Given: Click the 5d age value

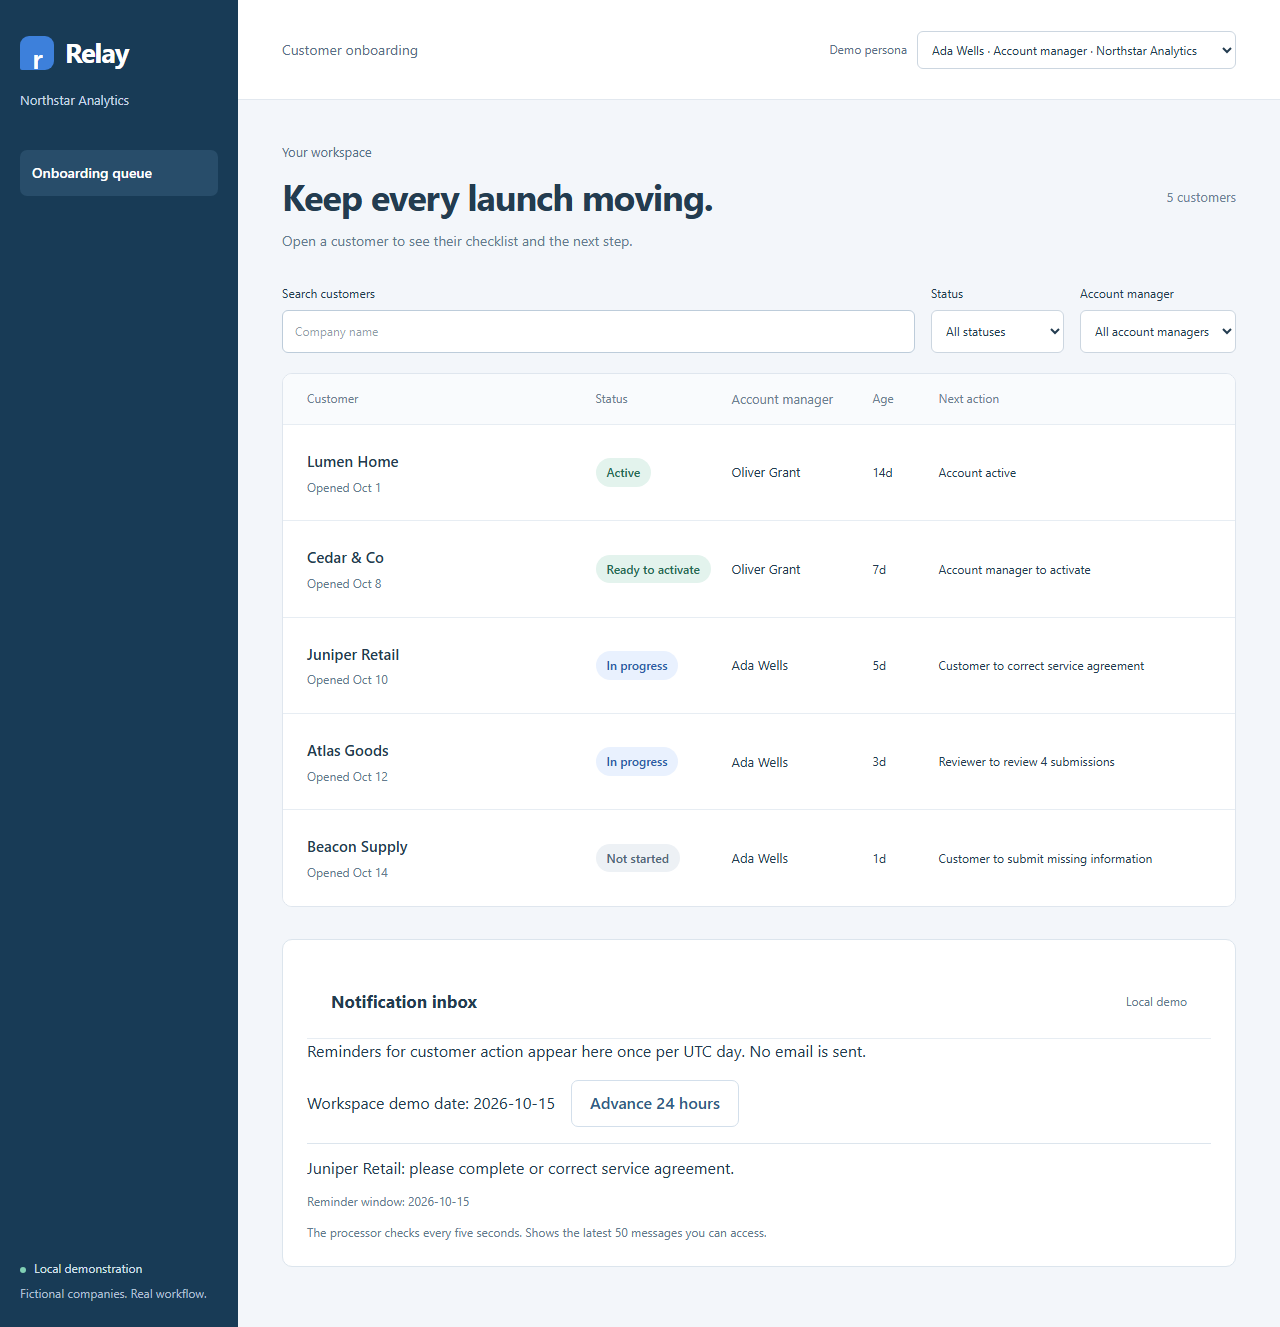Looking at the screenshot, I should (879, 666).
